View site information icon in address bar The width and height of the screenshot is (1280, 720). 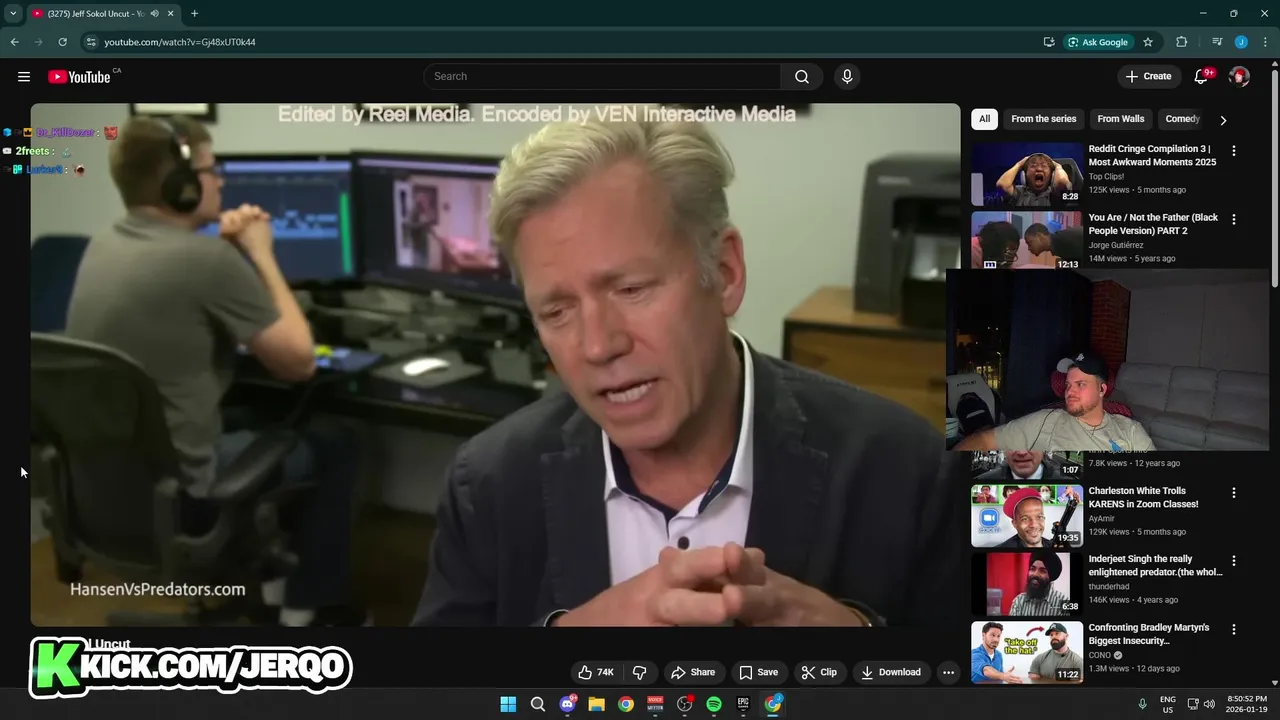[x=91, y=42]
